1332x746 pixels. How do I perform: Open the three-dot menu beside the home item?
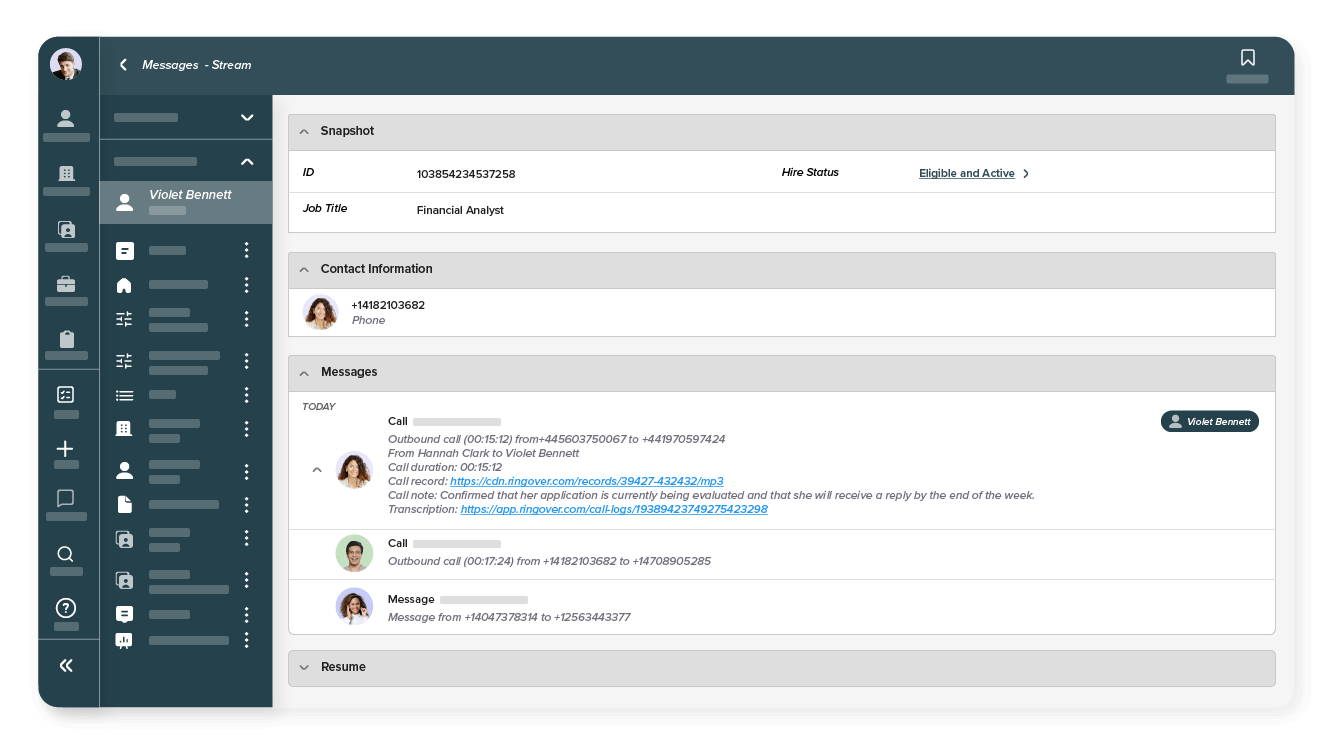pos(246,284)
